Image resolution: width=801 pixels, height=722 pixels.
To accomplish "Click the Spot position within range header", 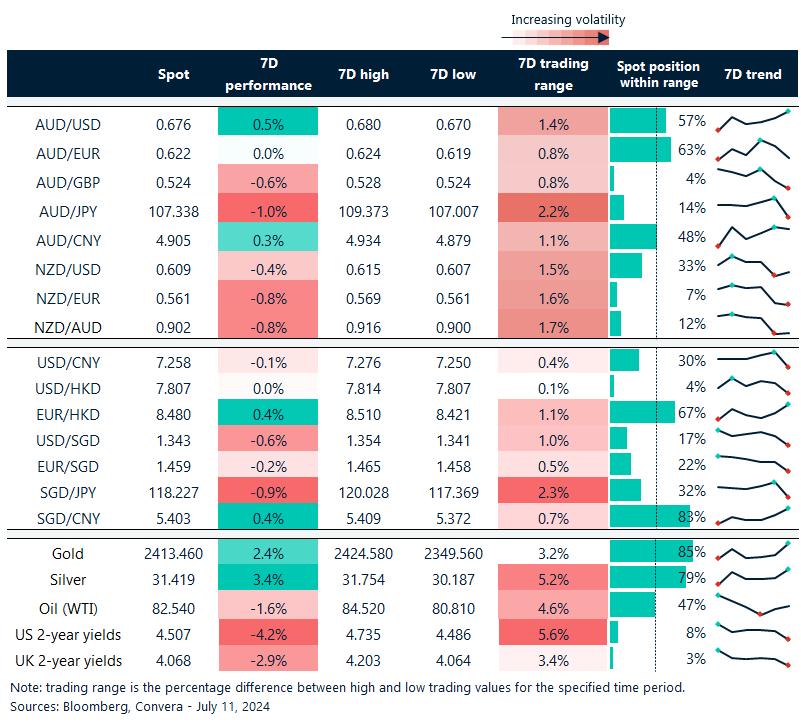I will click(658, 75).
